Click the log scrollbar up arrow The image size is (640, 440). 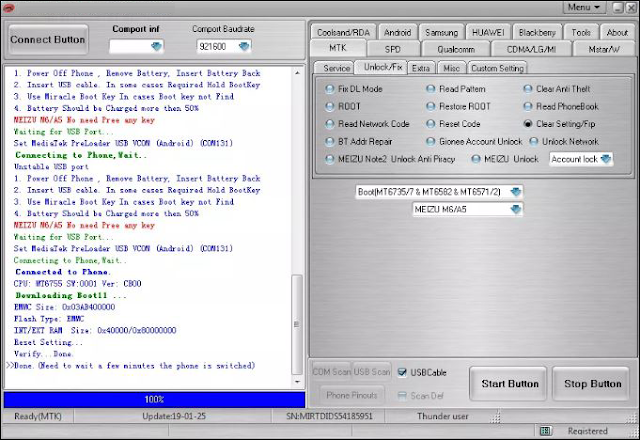pyautogui.click(x=297, y=73)
